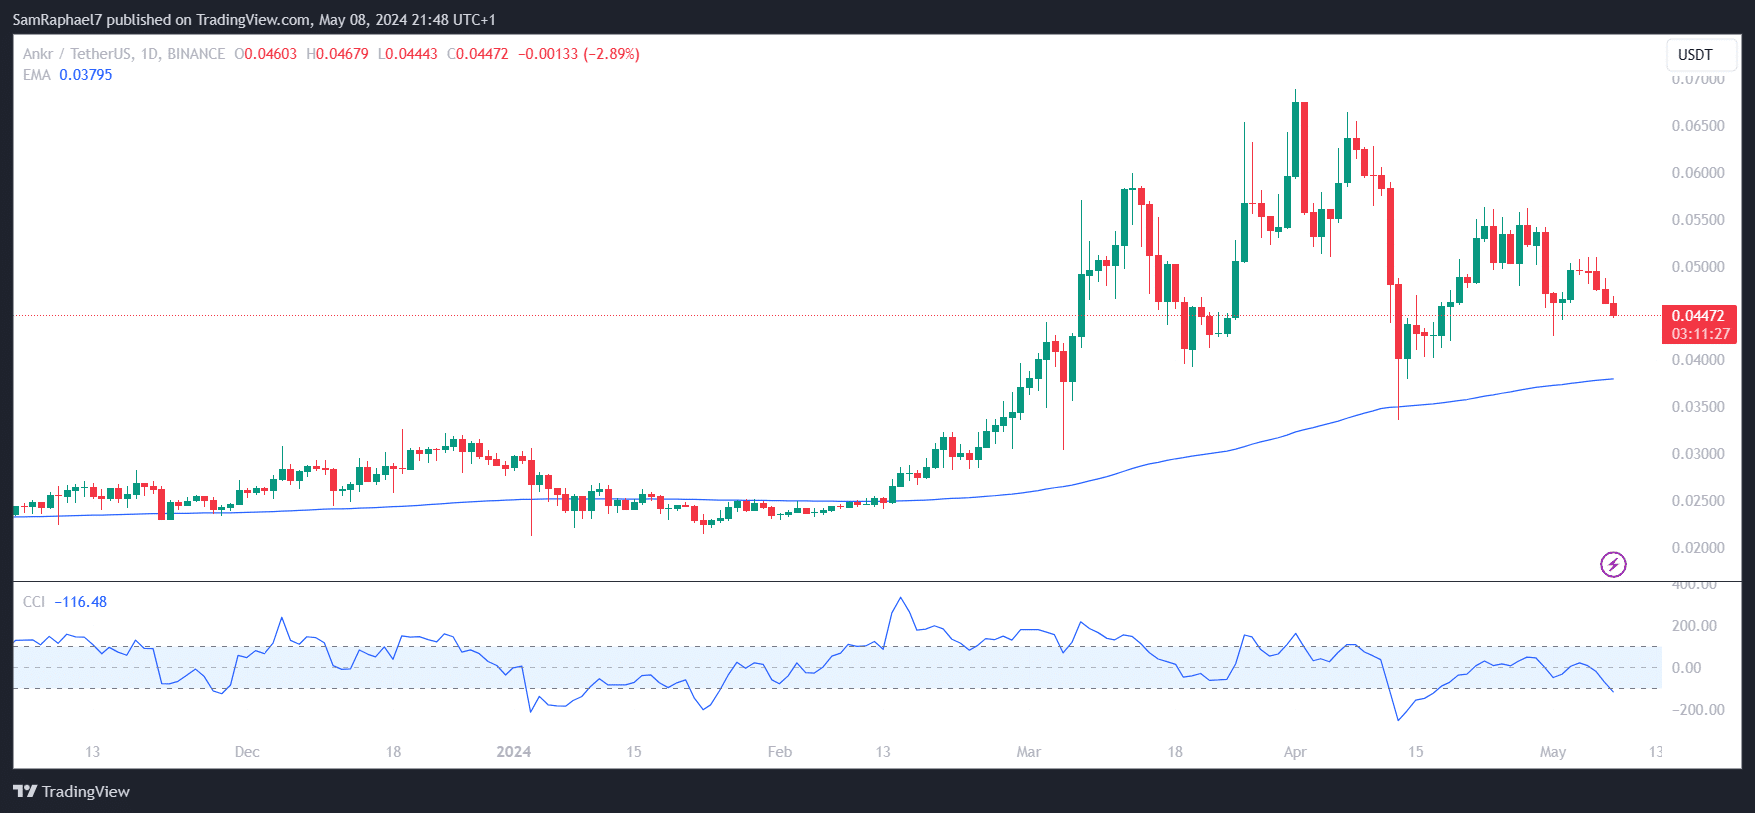The height and width of the screenshot is (813, 1755).
Task: Click the 2024 date axis label
Action: tap(514, 752)
